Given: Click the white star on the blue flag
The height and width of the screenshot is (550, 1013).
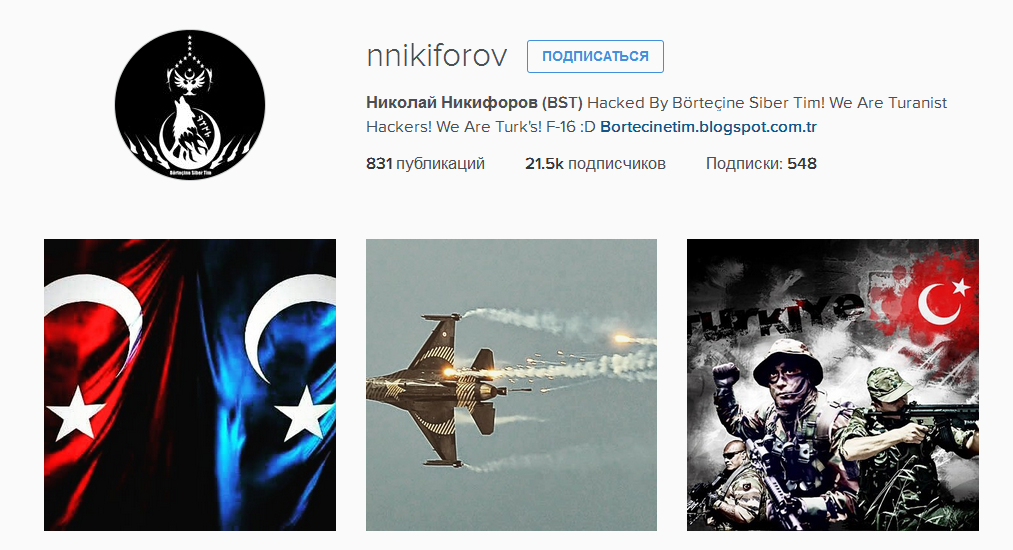Looking at the screenshot, I should pos(302,414).
